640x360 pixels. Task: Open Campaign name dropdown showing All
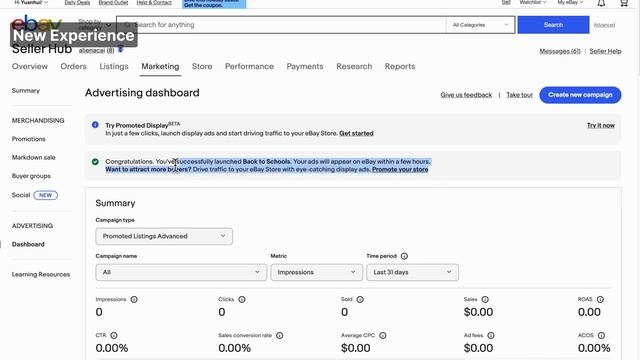coord(181,272)
